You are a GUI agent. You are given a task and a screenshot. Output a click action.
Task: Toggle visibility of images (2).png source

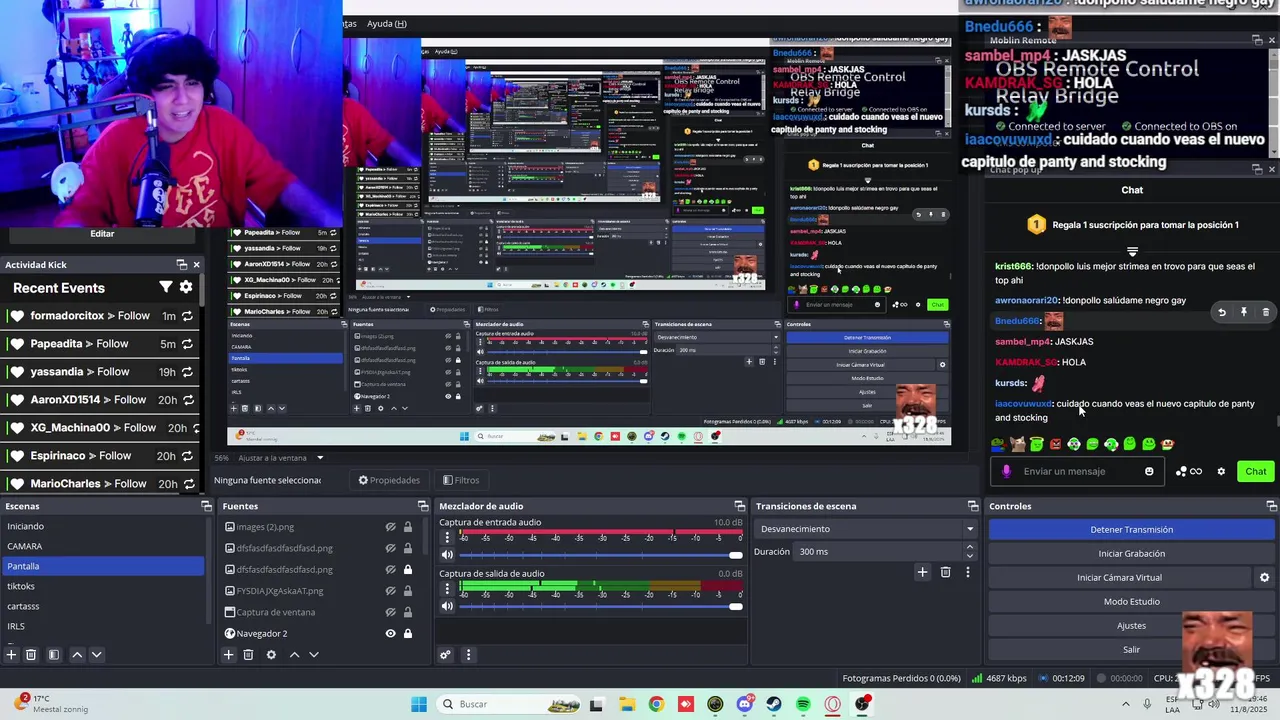tap(391, 527)
